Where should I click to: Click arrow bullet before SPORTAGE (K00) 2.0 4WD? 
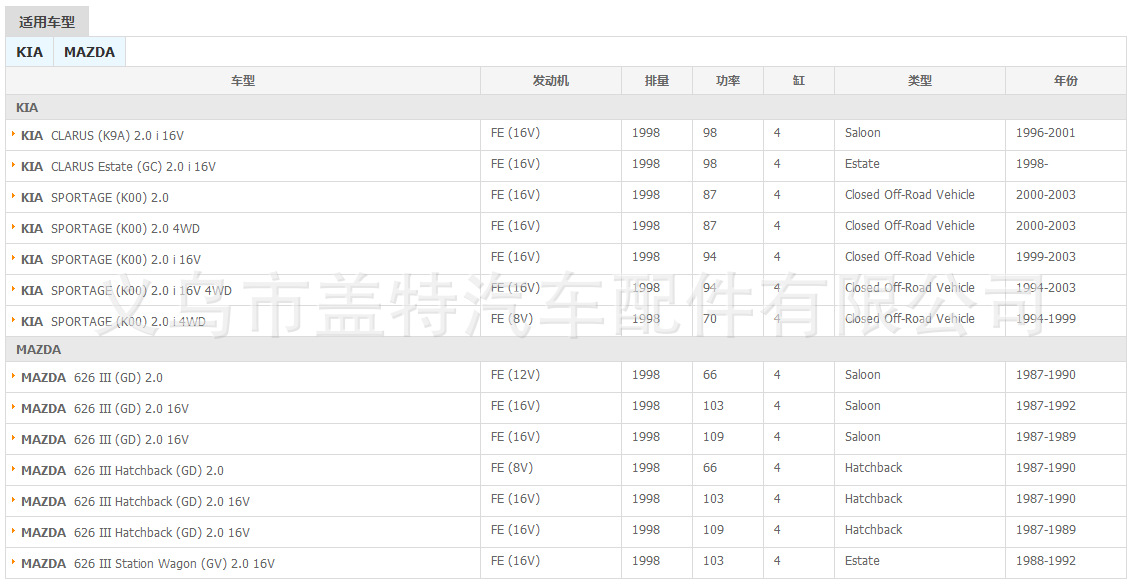(13, 227)
